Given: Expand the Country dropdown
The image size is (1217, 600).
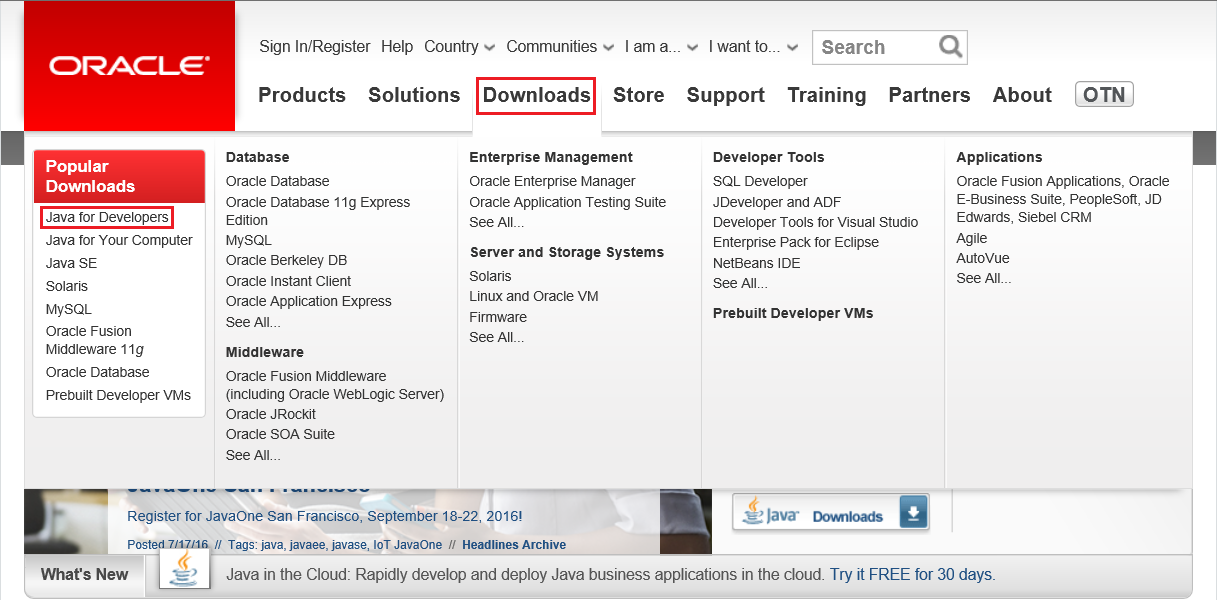Looking at the screenshot, I should 459,46.
